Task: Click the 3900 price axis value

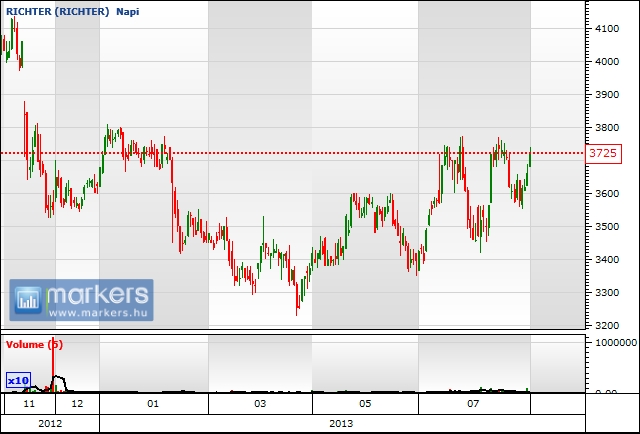Action: point(607,94)
